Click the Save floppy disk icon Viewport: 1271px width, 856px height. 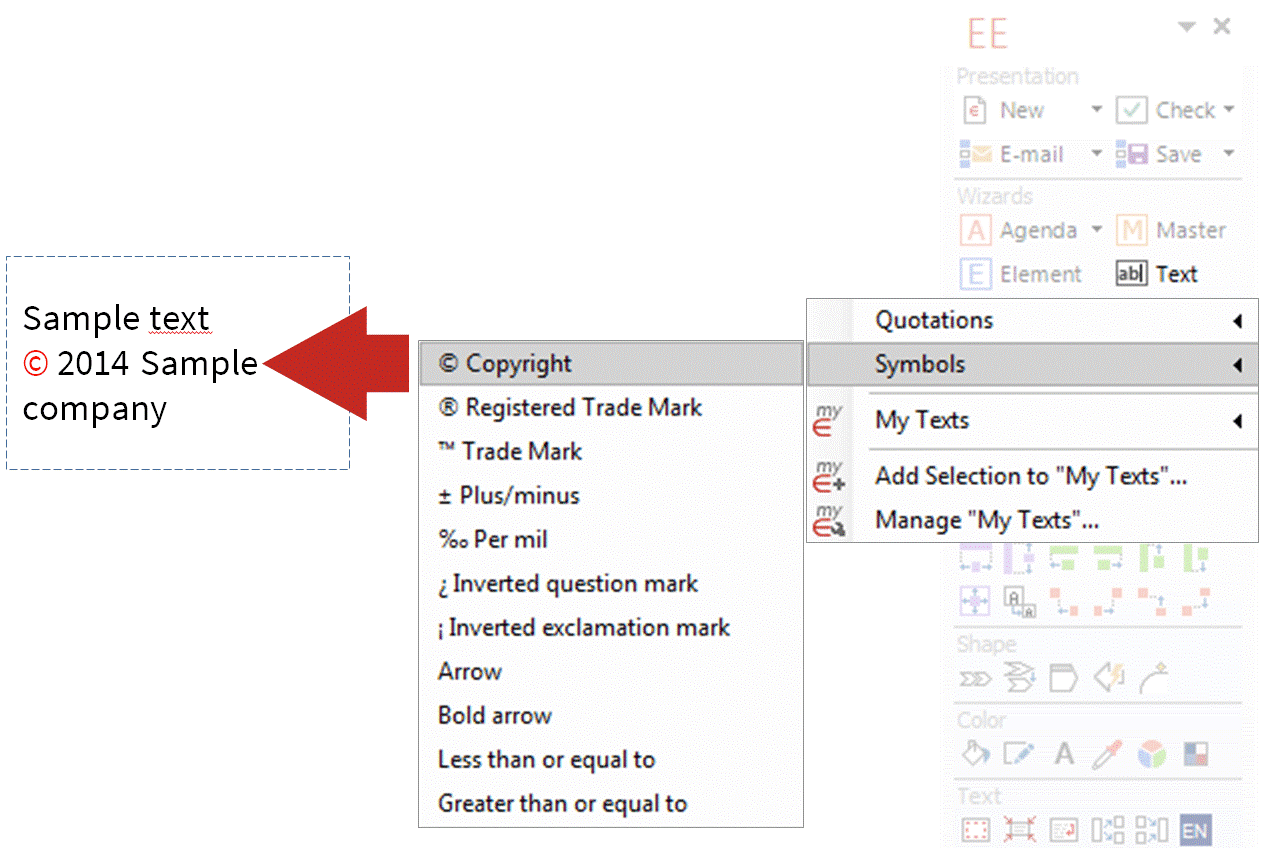(1131, 154)
